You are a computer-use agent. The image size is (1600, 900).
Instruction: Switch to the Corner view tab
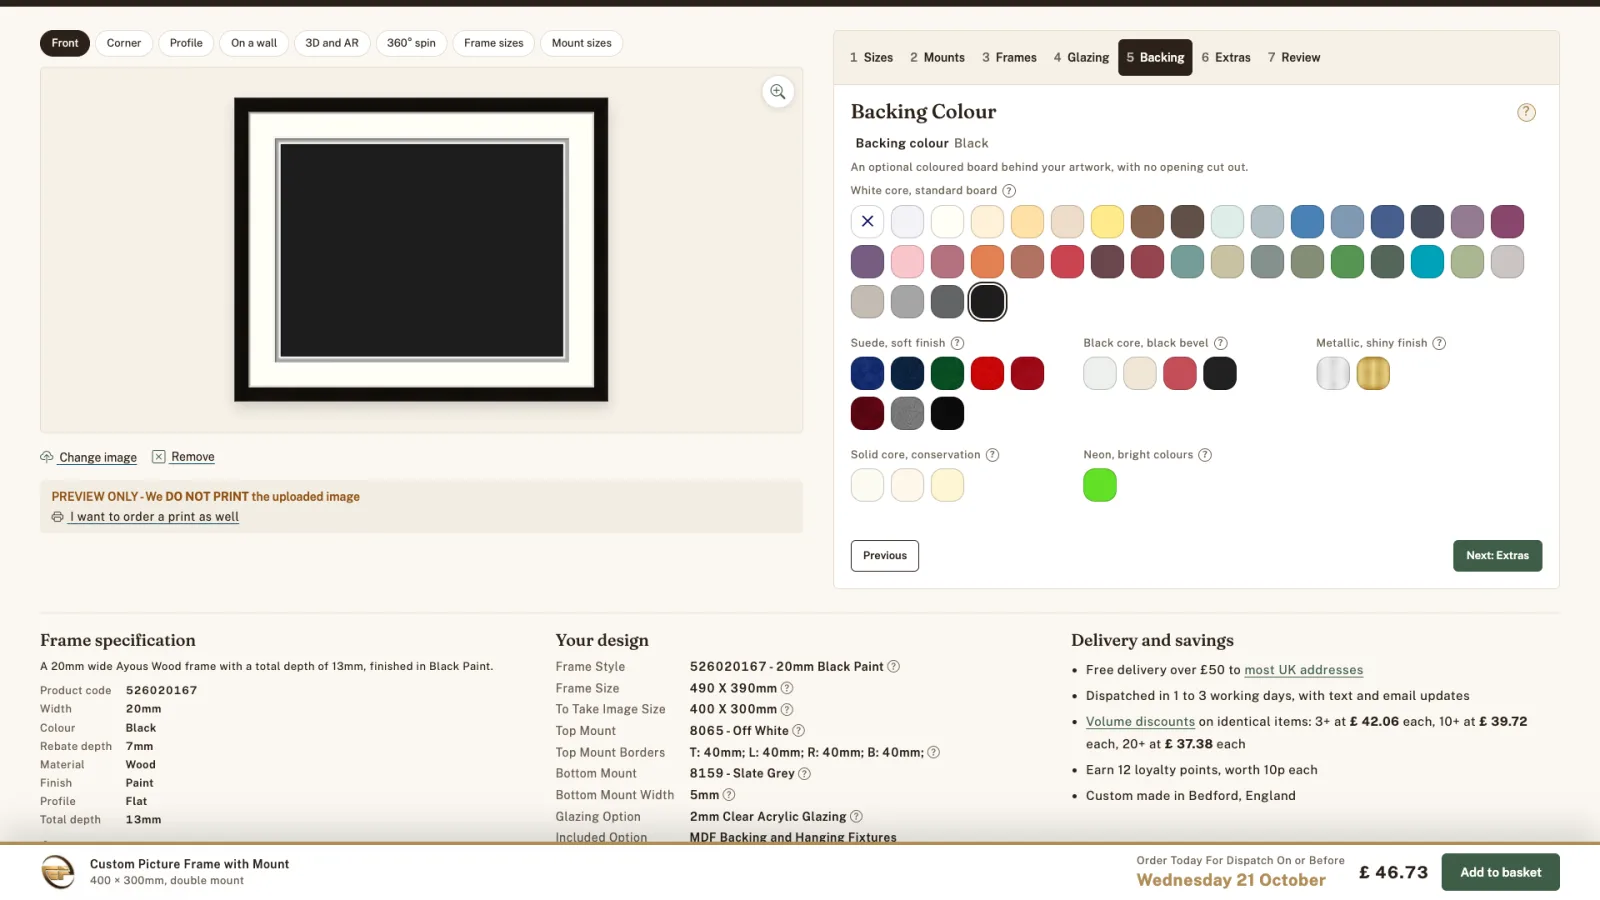[124, 43]
